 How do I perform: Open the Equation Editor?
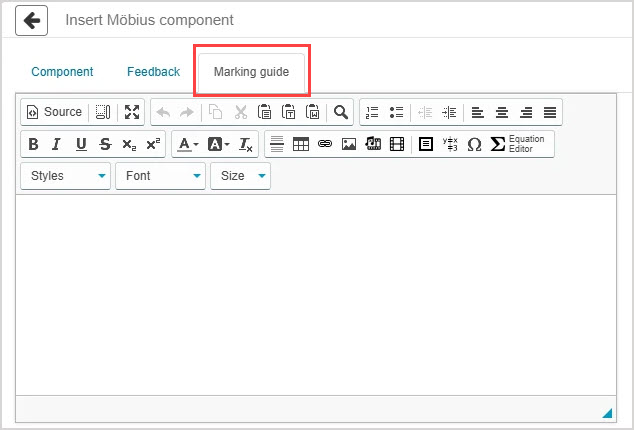pyautogui.click(x=520, y=144)
